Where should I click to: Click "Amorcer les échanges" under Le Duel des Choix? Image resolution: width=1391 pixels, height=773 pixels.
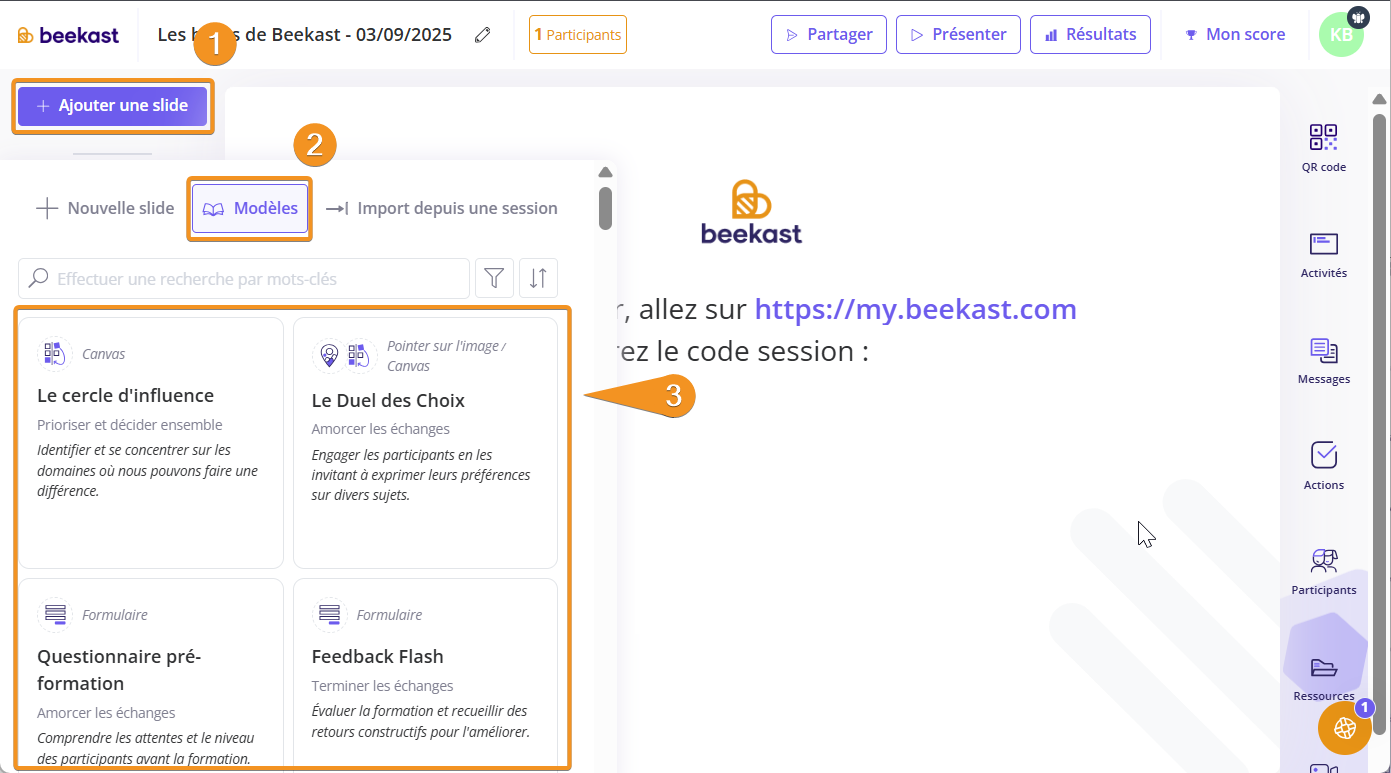[x=381, y=428]
